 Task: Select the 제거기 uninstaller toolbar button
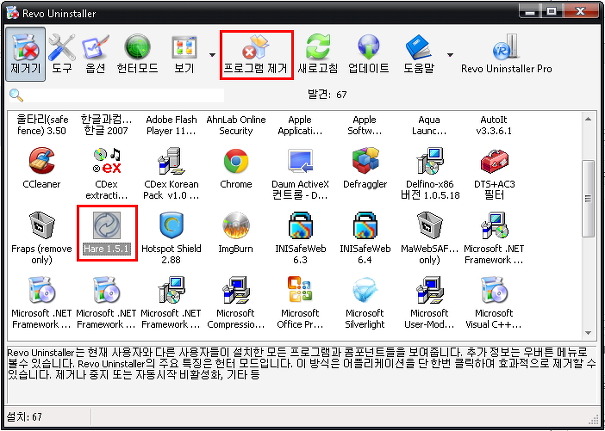pos(25,54)
